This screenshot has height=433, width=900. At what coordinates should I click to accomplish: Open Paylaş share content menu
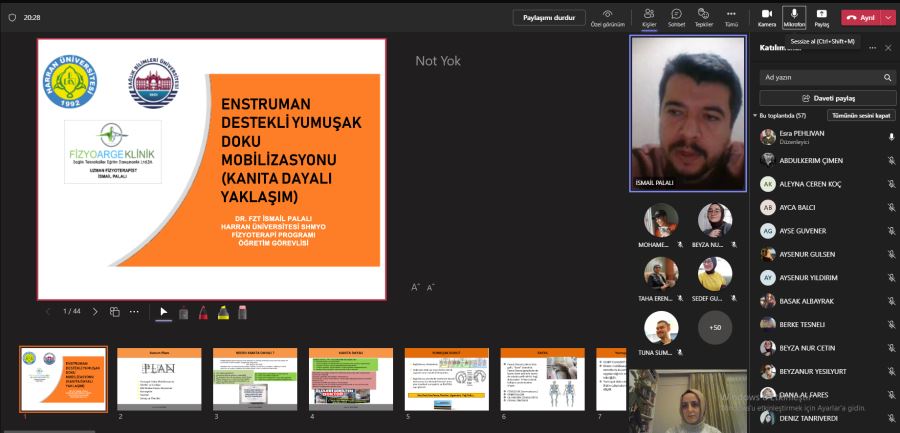[x=821, y=17]
